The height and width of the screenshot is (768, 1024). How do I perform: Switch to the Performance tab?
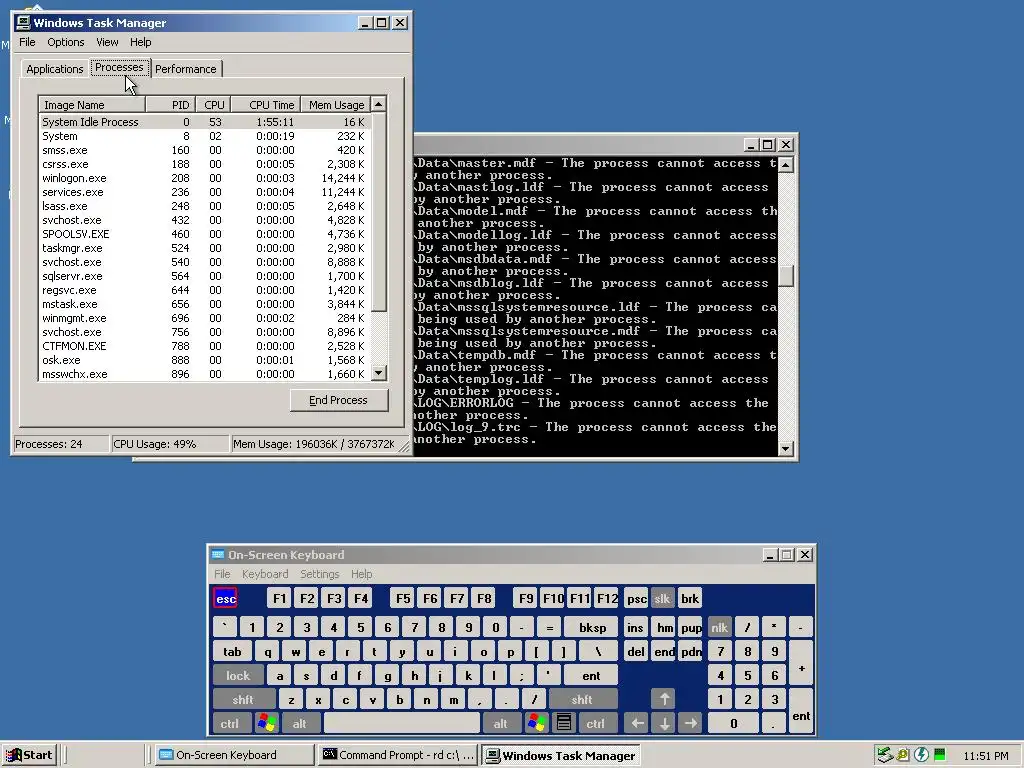pyautogui.click(x=185, y=69)
